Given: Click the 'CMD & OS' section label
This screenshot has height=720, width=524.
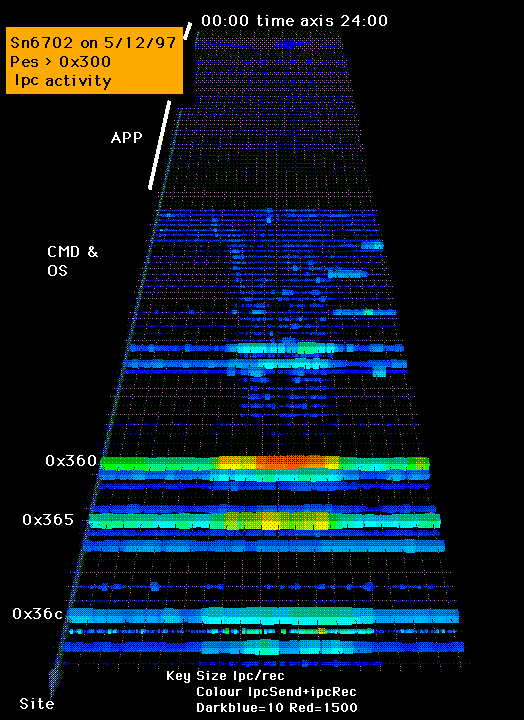Looking at the screenshot, I should coord(73,261).
